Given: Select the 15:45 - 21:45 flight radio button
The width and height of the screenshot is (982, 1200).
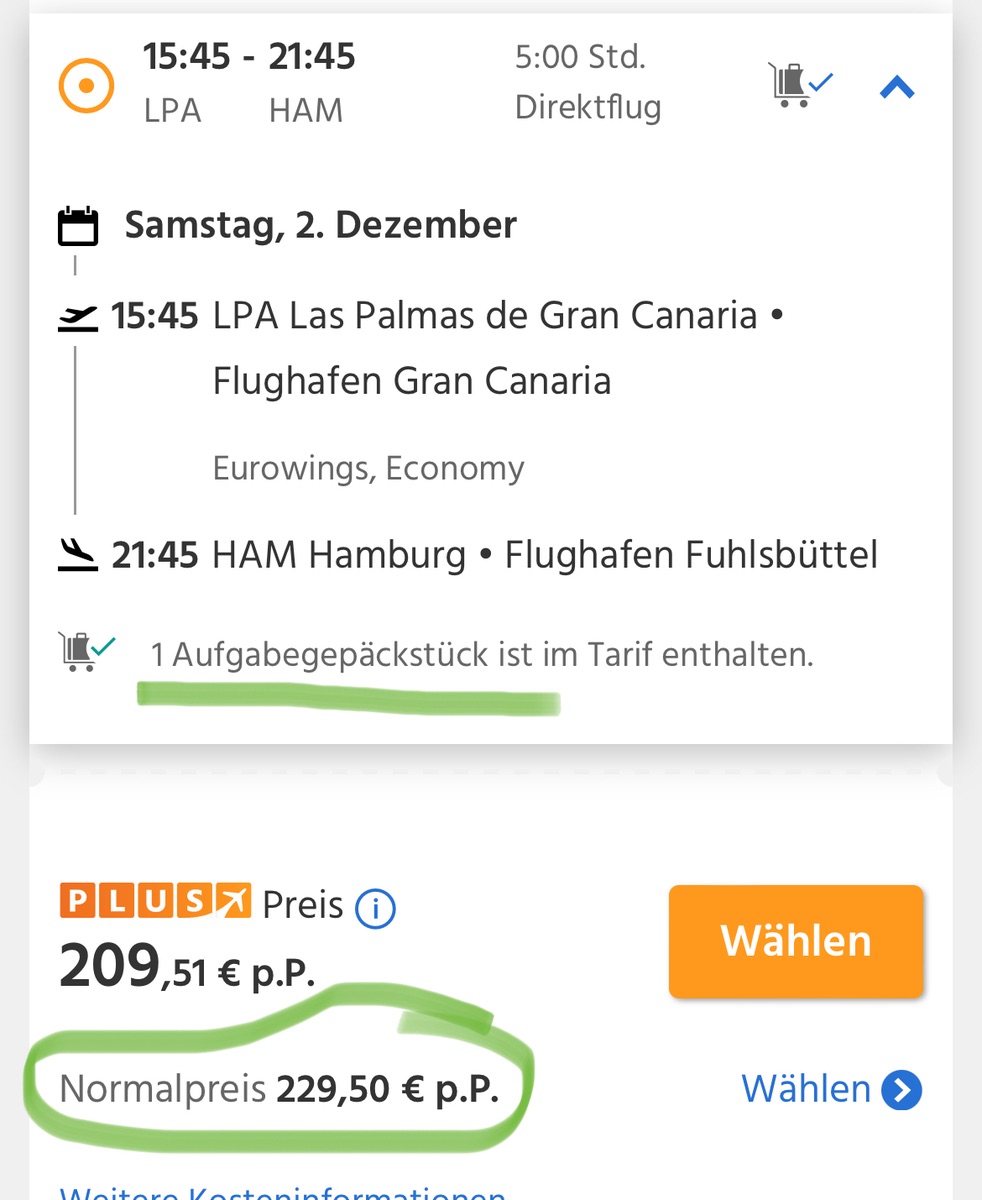Looking at the screenshot, I should click(86, 86).
